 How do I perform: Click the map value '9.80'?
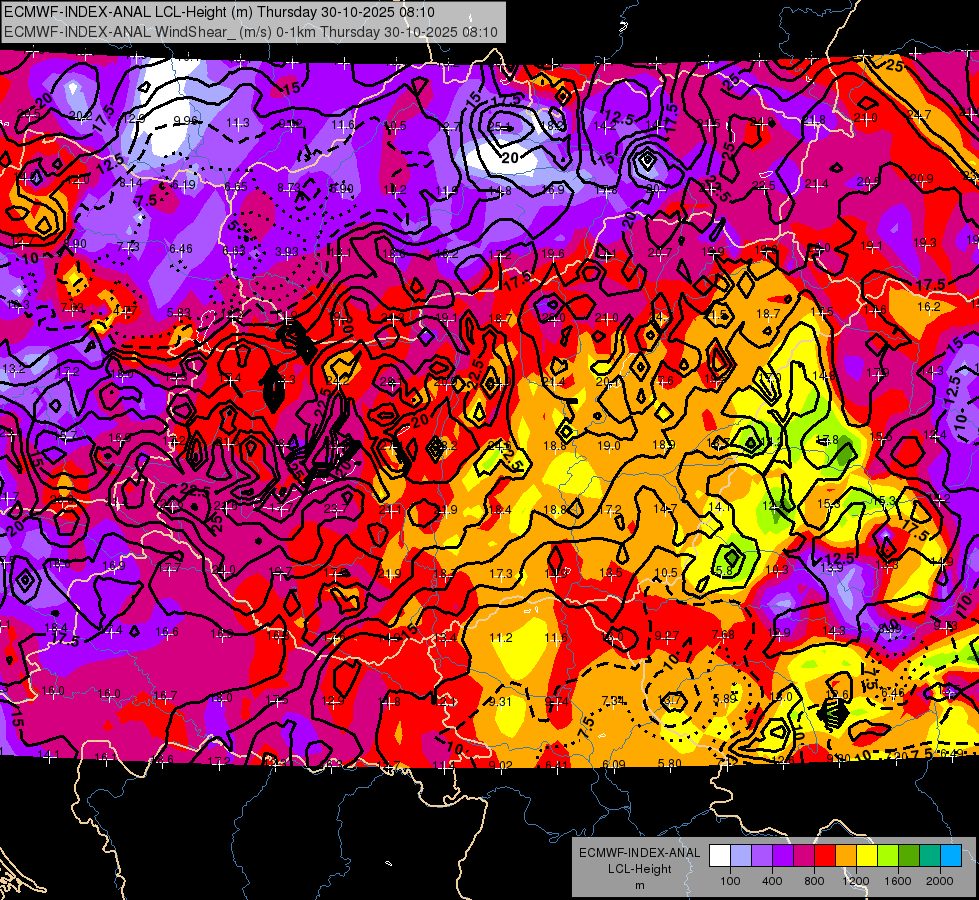[839, 759]
